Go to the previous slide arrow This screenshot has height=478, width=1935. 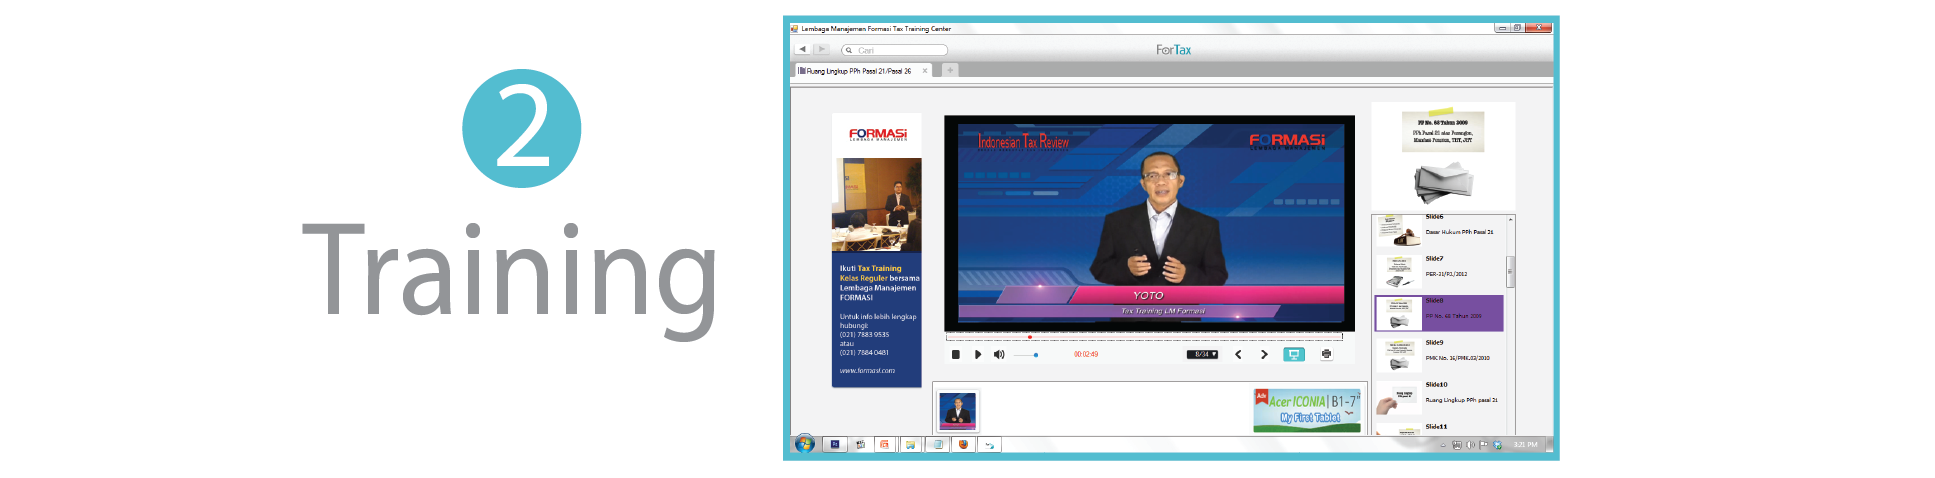click(x=1238, y=354)
